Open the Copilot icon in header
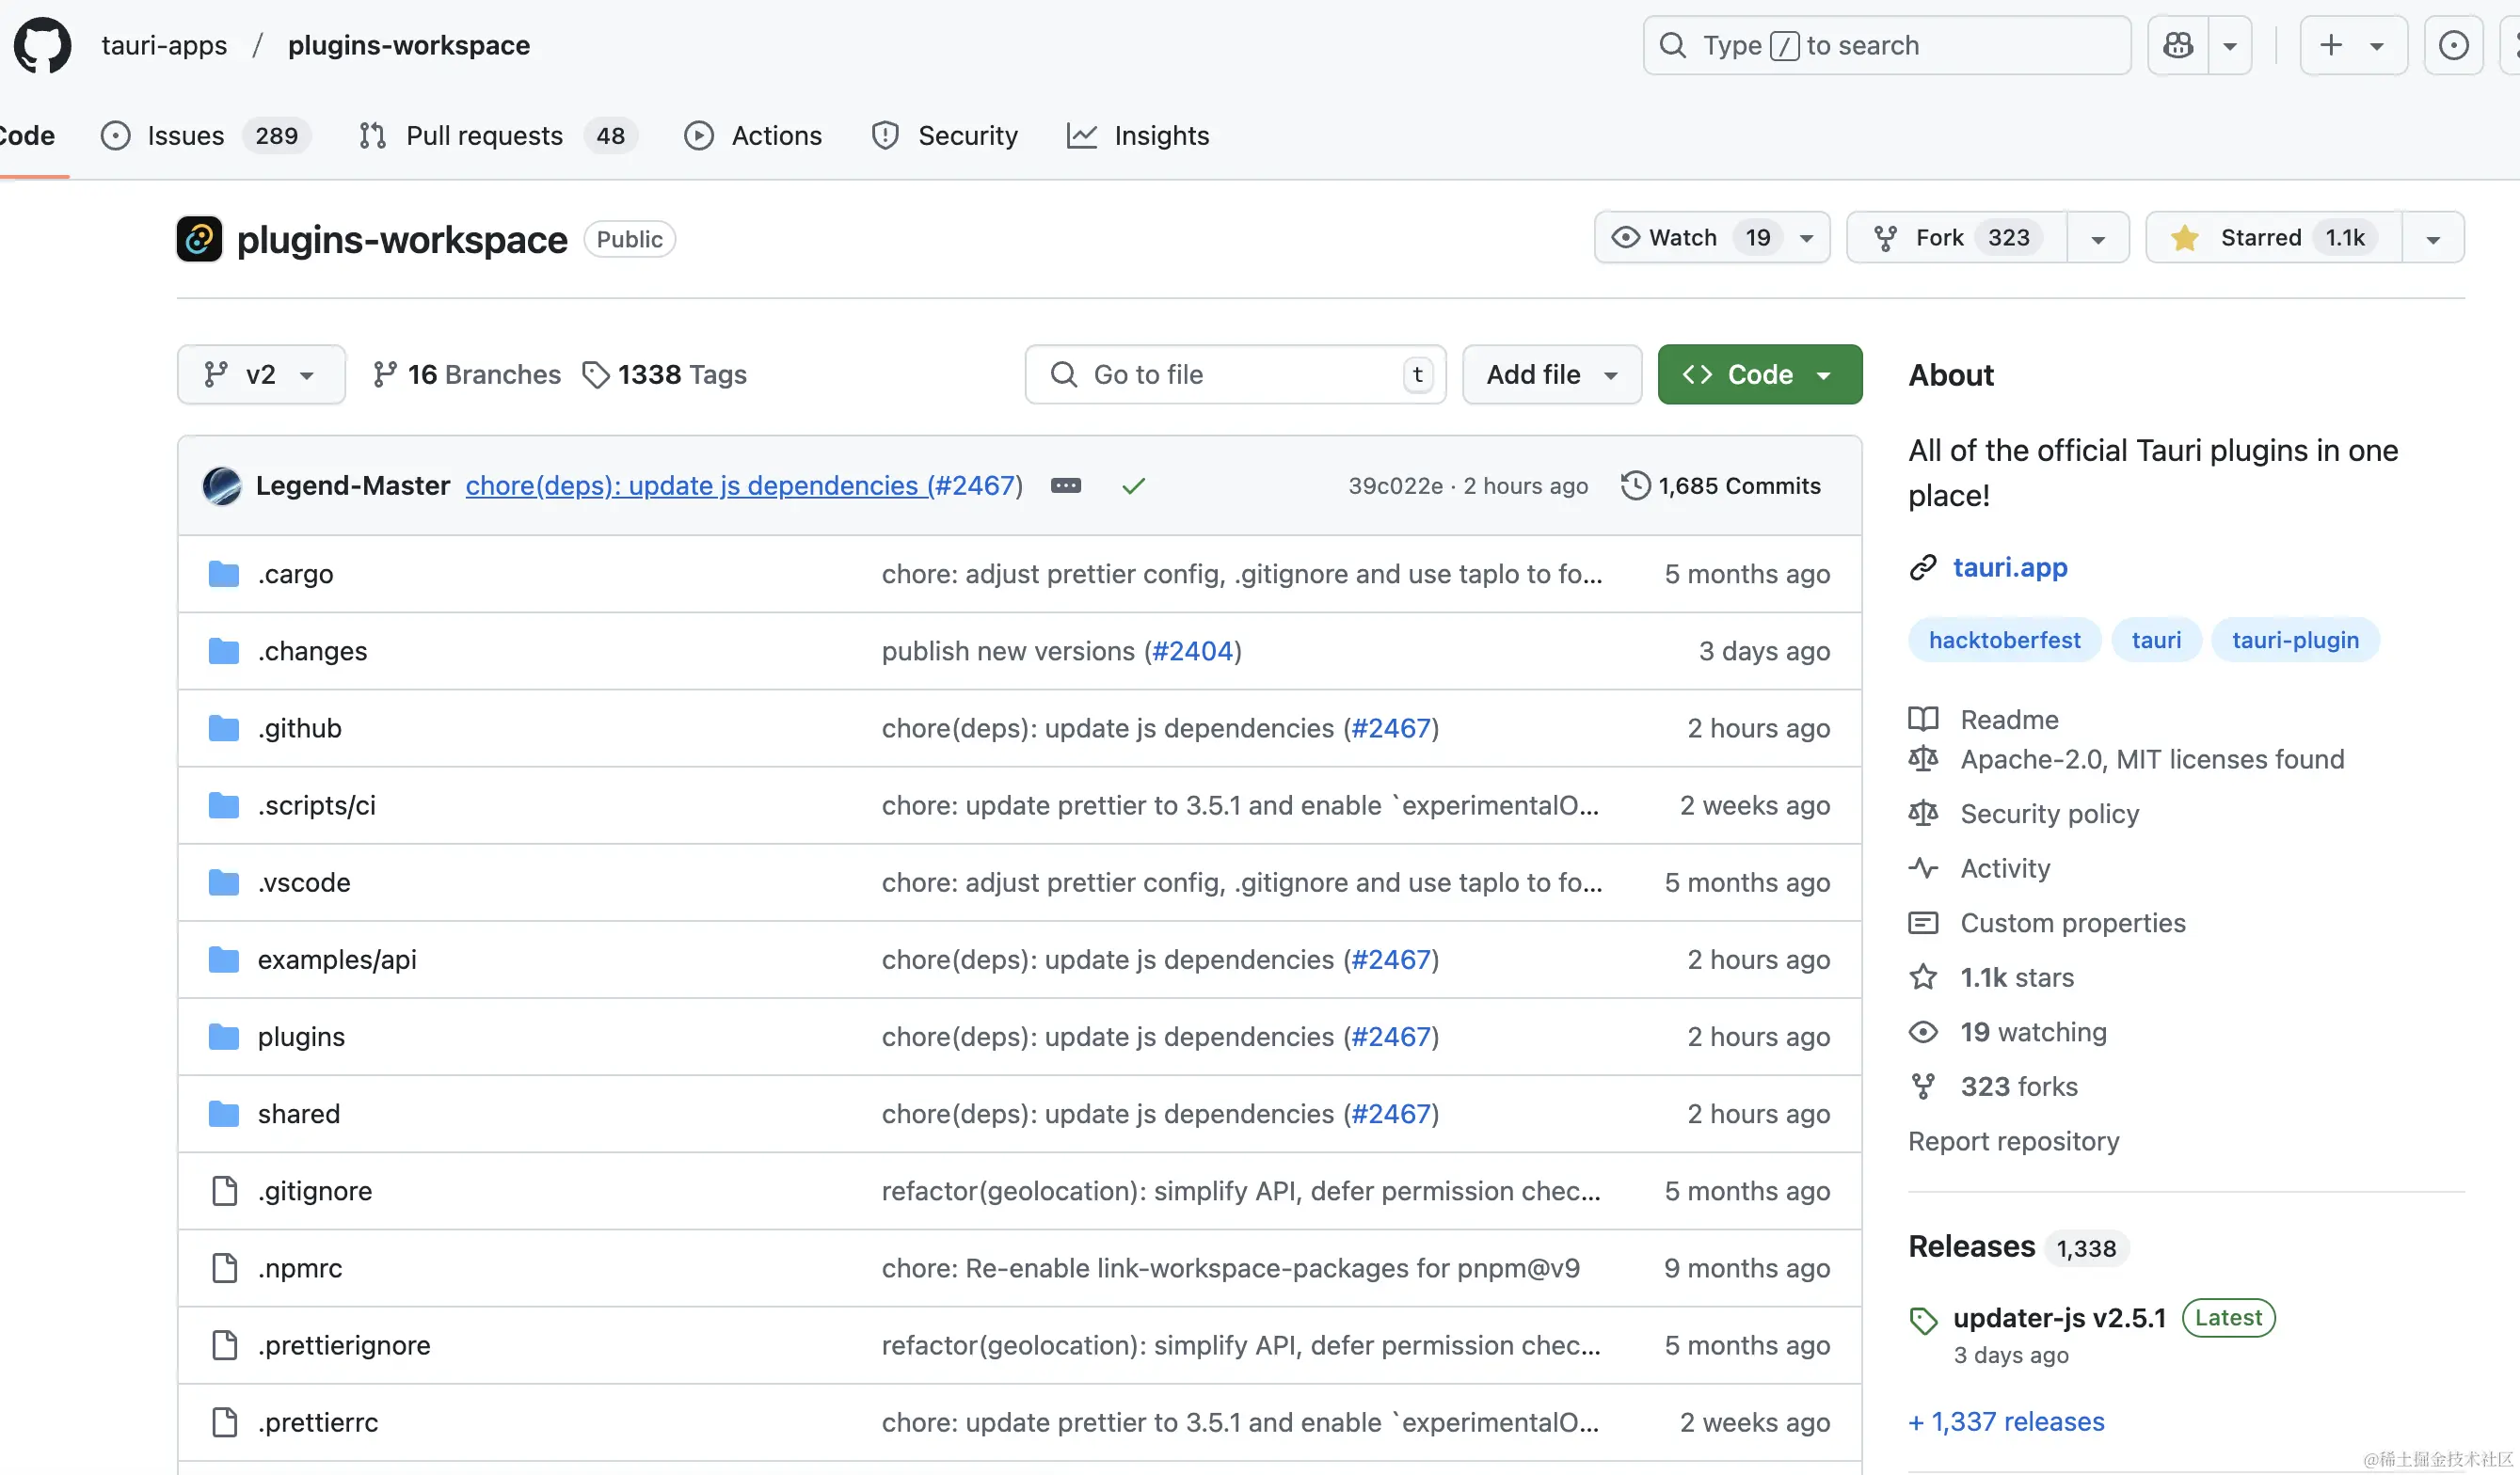 tap(2178, 45)
